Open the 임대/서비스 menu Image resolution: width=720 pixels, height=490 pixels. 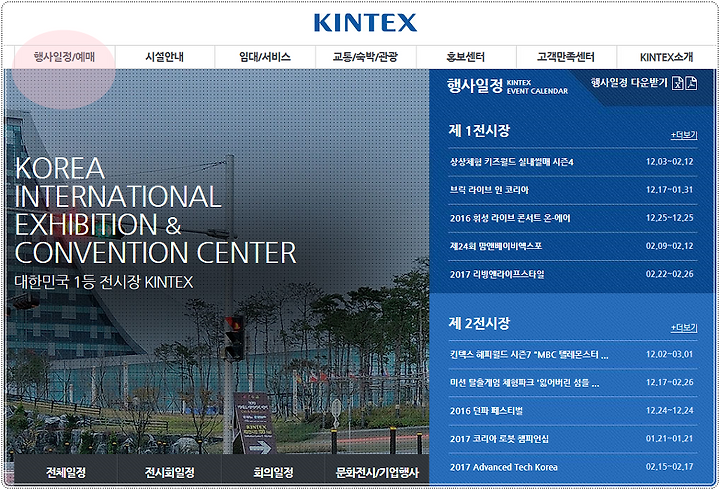pos(265,57)
